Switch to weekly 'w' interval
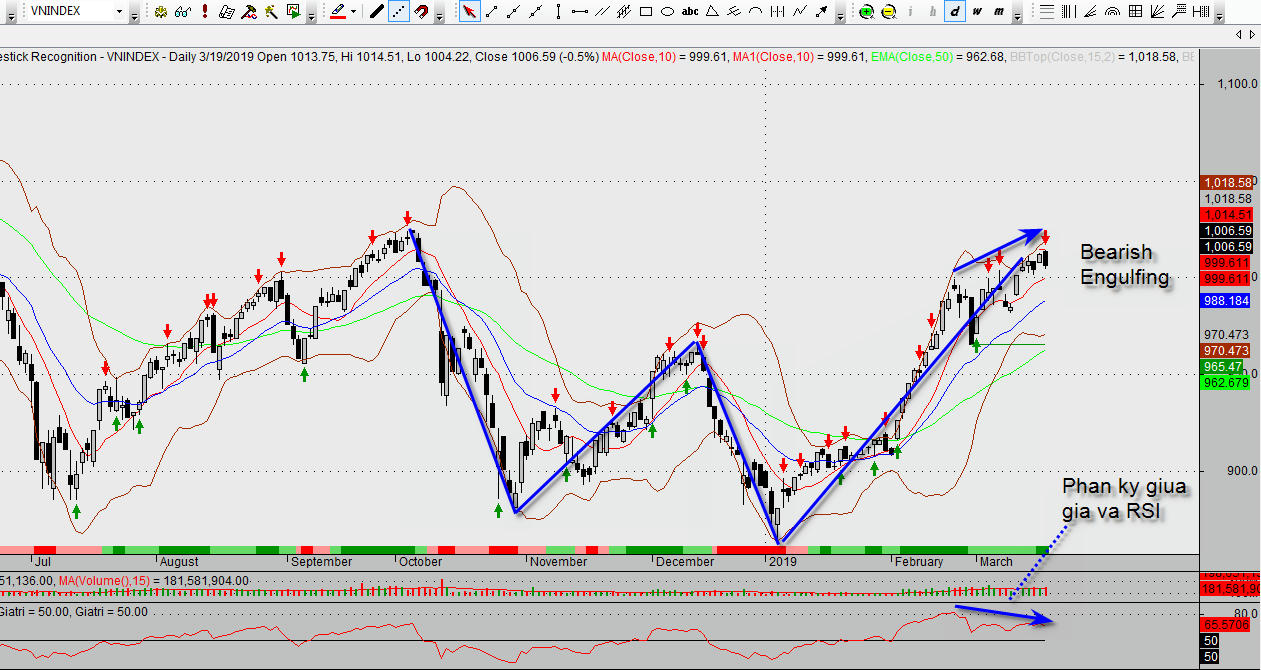This screenshot has height=670, width=1261. click(x=976, y=12)
